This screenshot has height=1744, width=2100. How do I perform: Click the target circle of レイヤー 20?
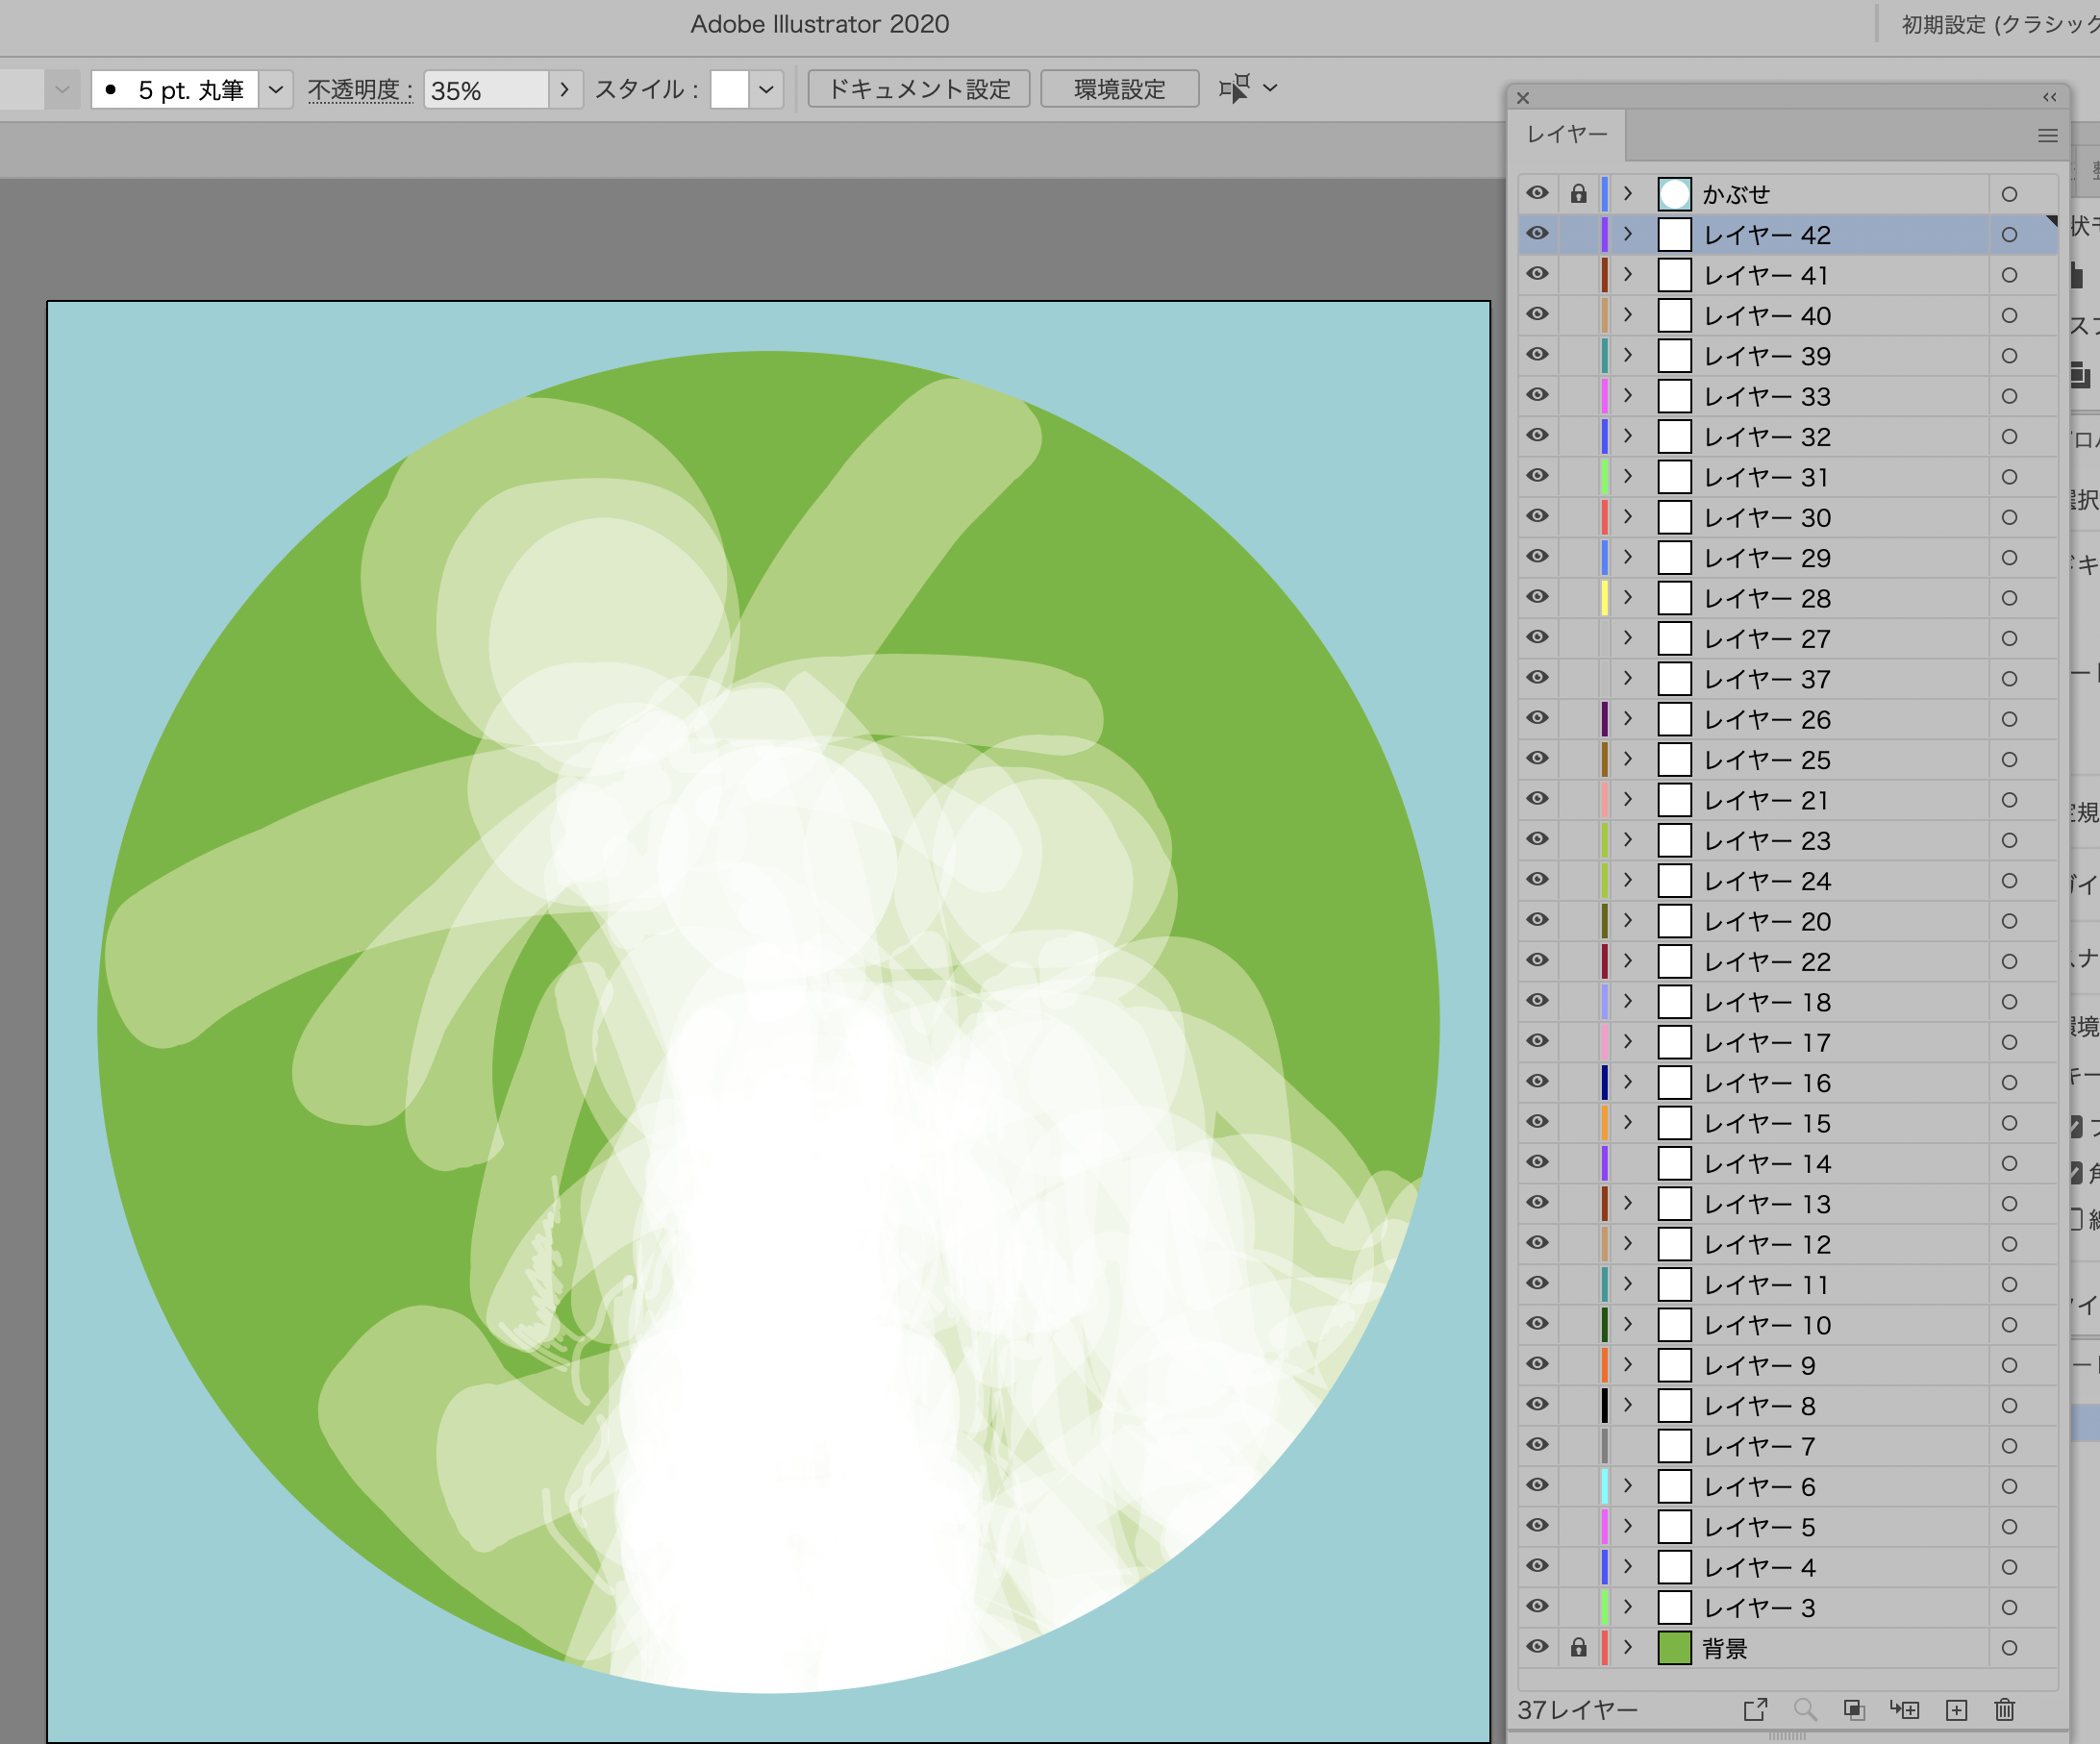click(x=2010, y=921)
